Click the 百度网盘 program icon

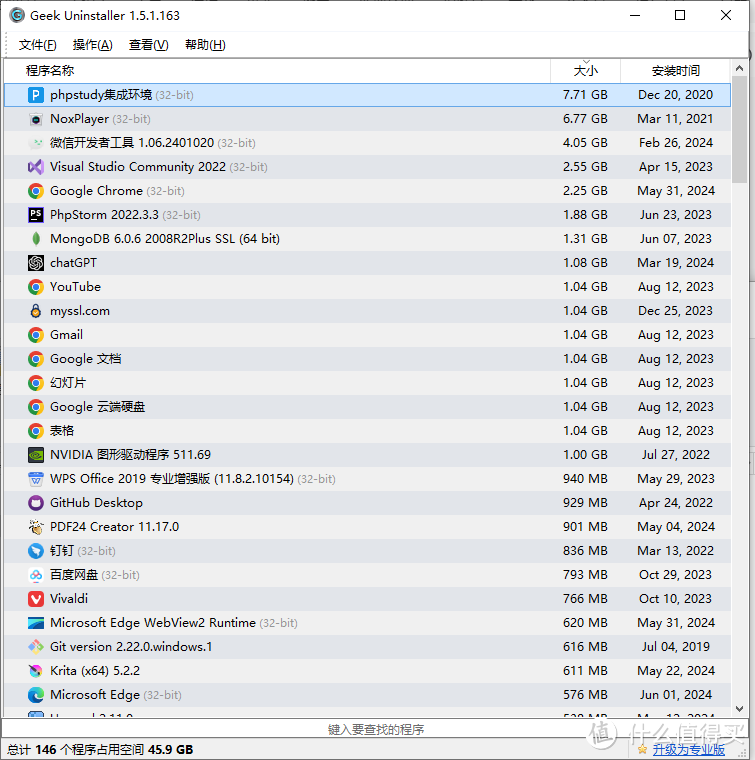click(x=35, y=575)
